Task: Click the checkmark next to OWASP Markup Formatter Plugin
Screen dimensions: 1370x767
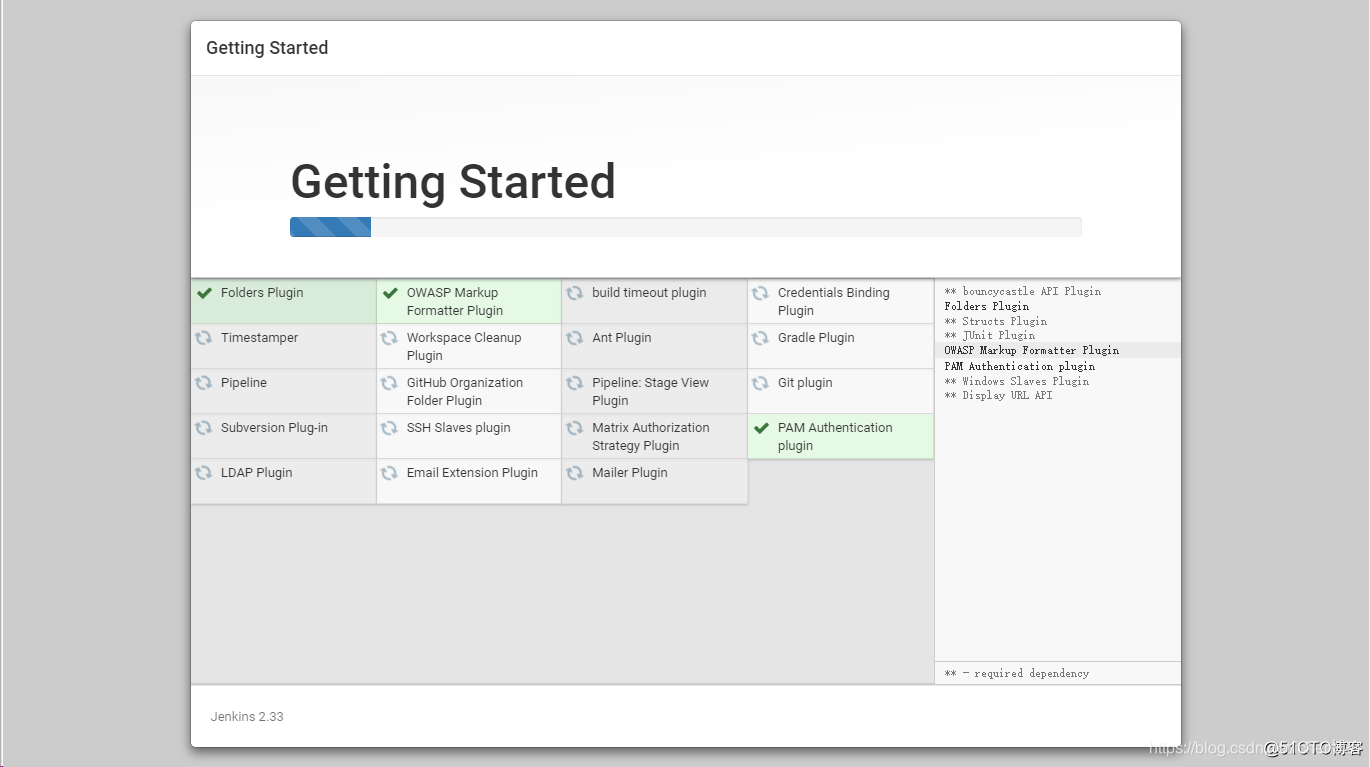Action: (390, 293)
